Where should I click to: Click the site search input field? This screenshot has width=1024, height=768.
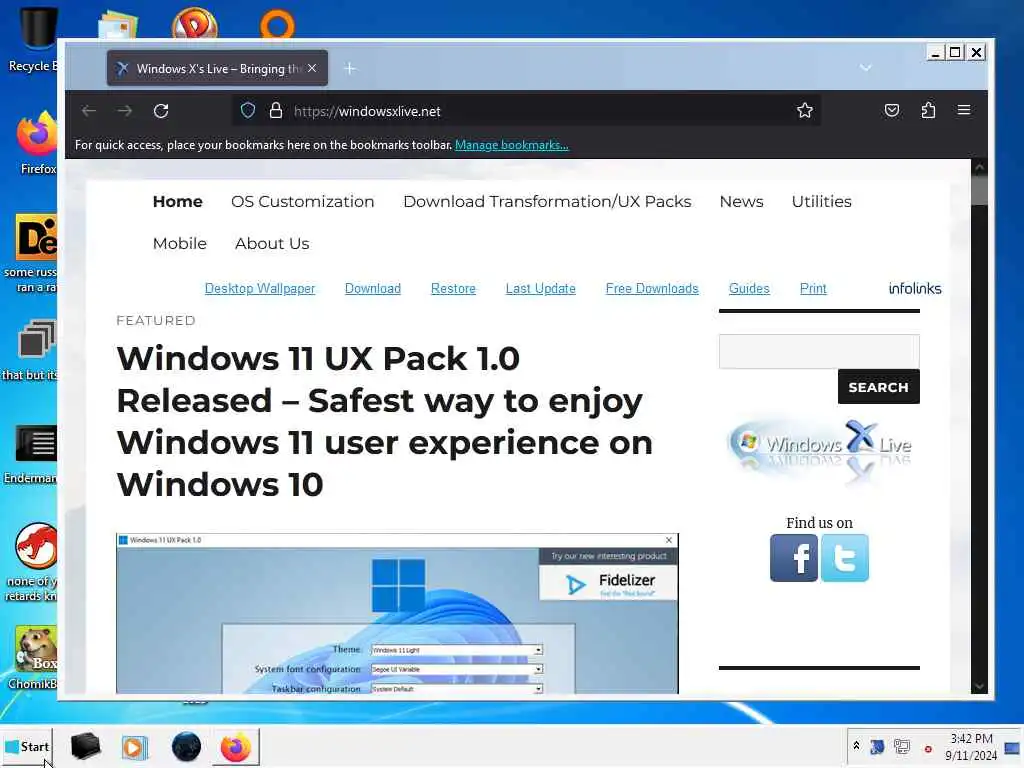[819, 351]
